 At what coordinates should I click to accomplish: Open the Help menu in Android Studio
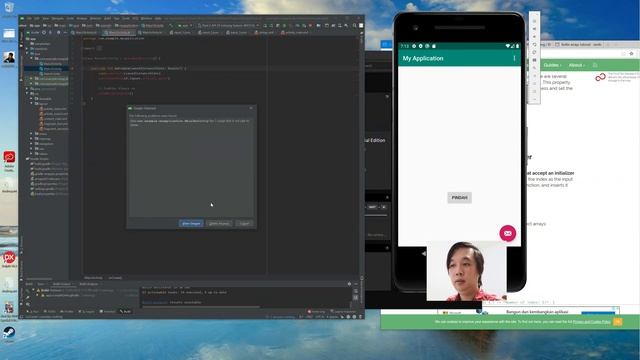pos(158,18)
